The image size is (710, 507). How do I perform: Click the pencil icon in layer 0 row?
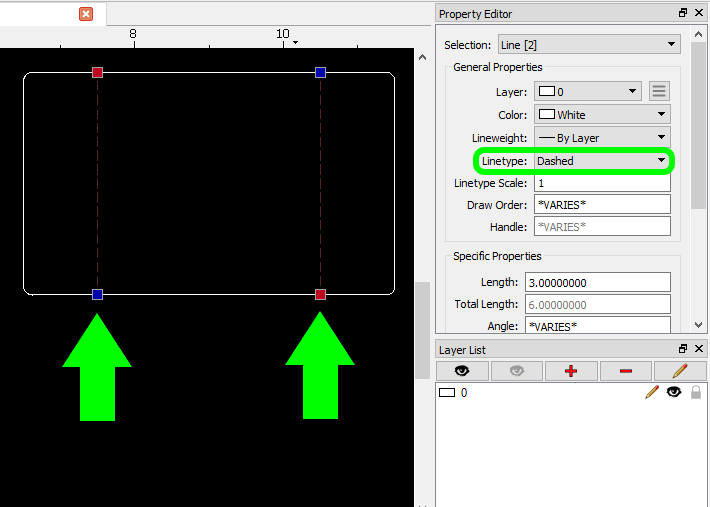652,393
